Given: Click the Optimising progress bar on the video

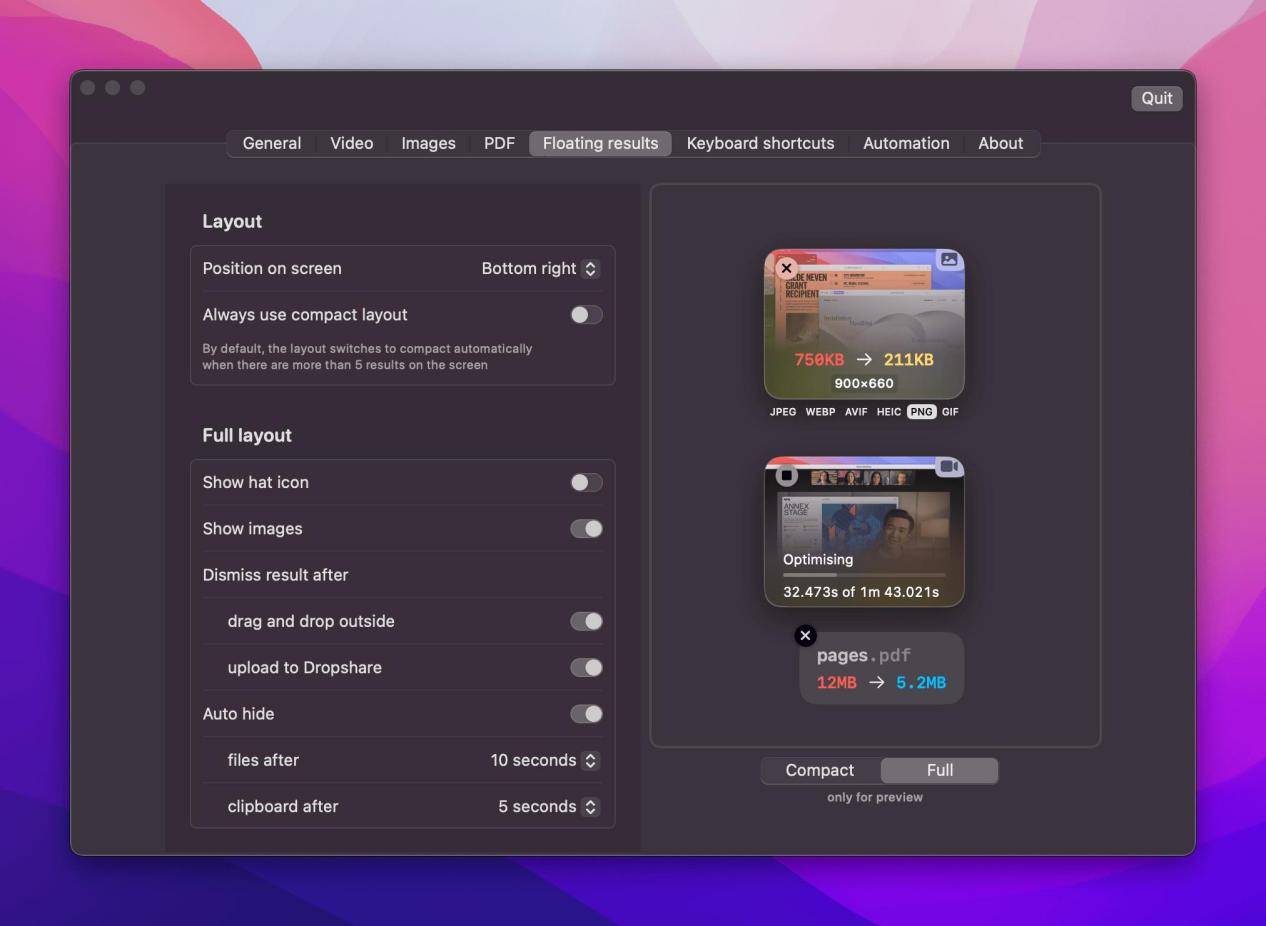Looking at the screenshot, I should point(864,575).
